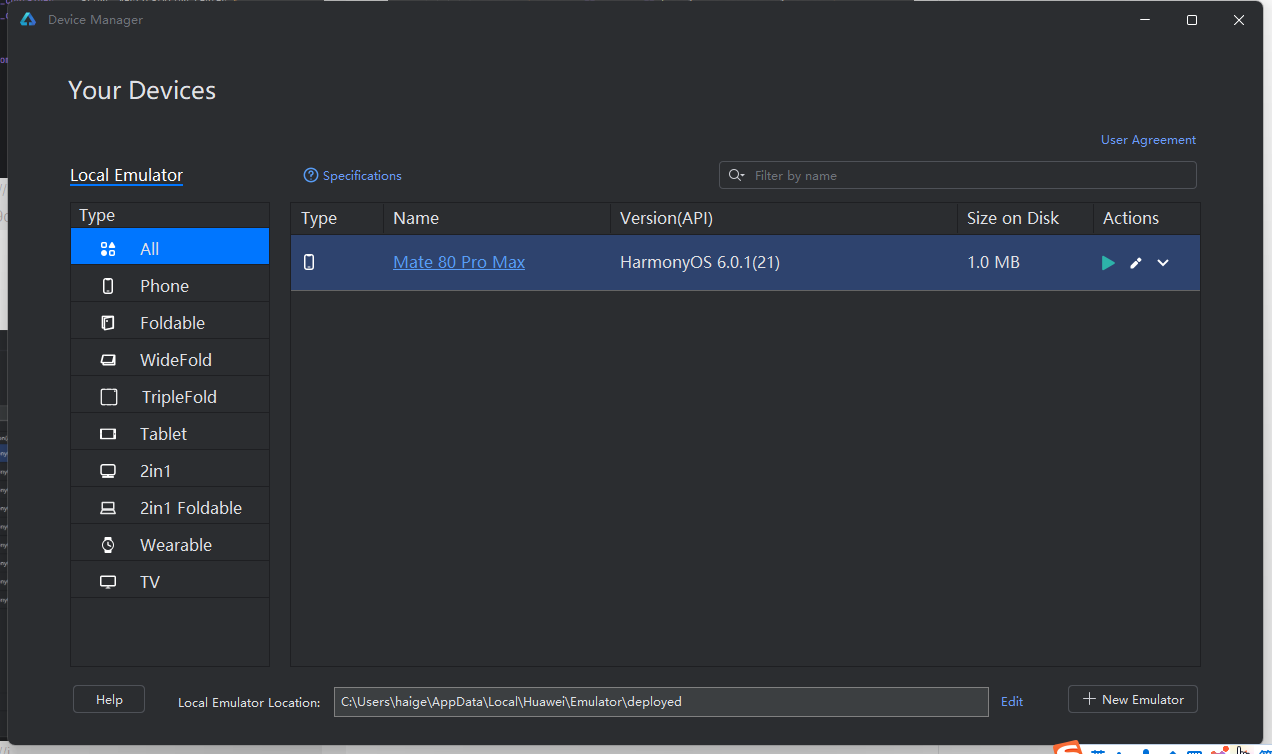This screenshot has height=754, width=1272.
Task: Click the HarmonyOS 6.0.1(21) version cell
Action: pos(700,262)
